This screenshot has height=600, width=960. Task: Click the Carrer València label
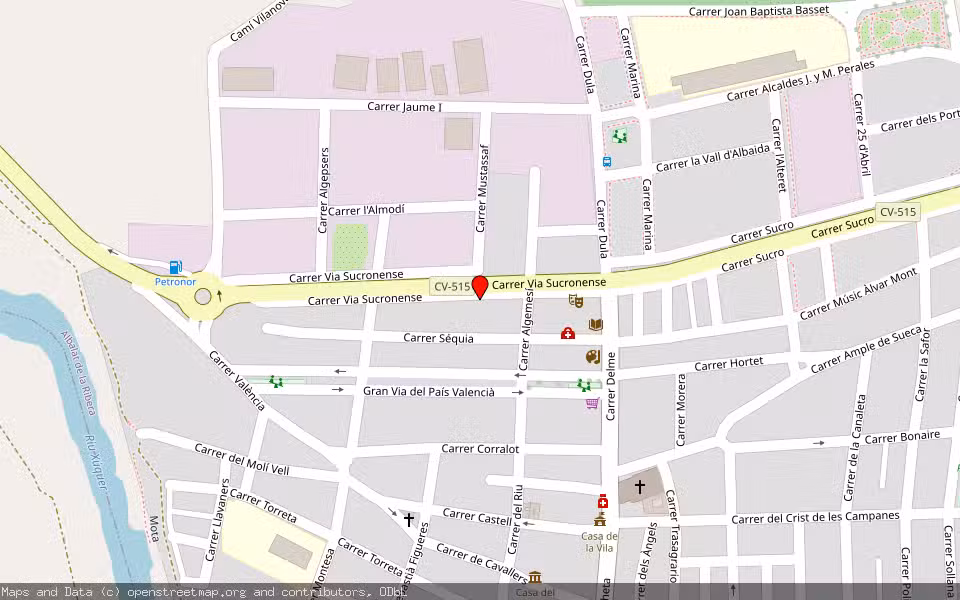(237, 381)
